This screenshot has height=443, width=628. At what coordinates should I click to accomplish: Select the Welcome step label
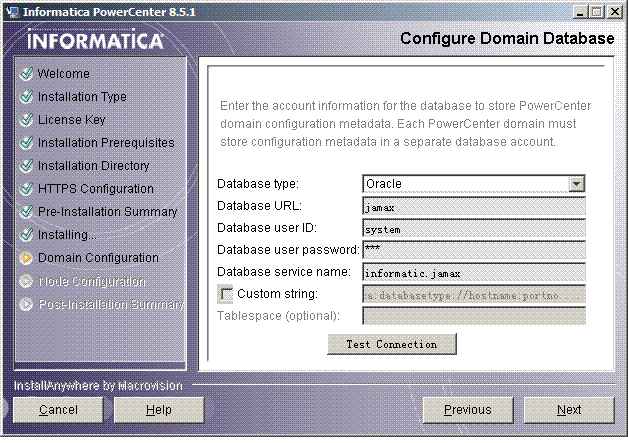pyautogui.click(x=63, y=74)
